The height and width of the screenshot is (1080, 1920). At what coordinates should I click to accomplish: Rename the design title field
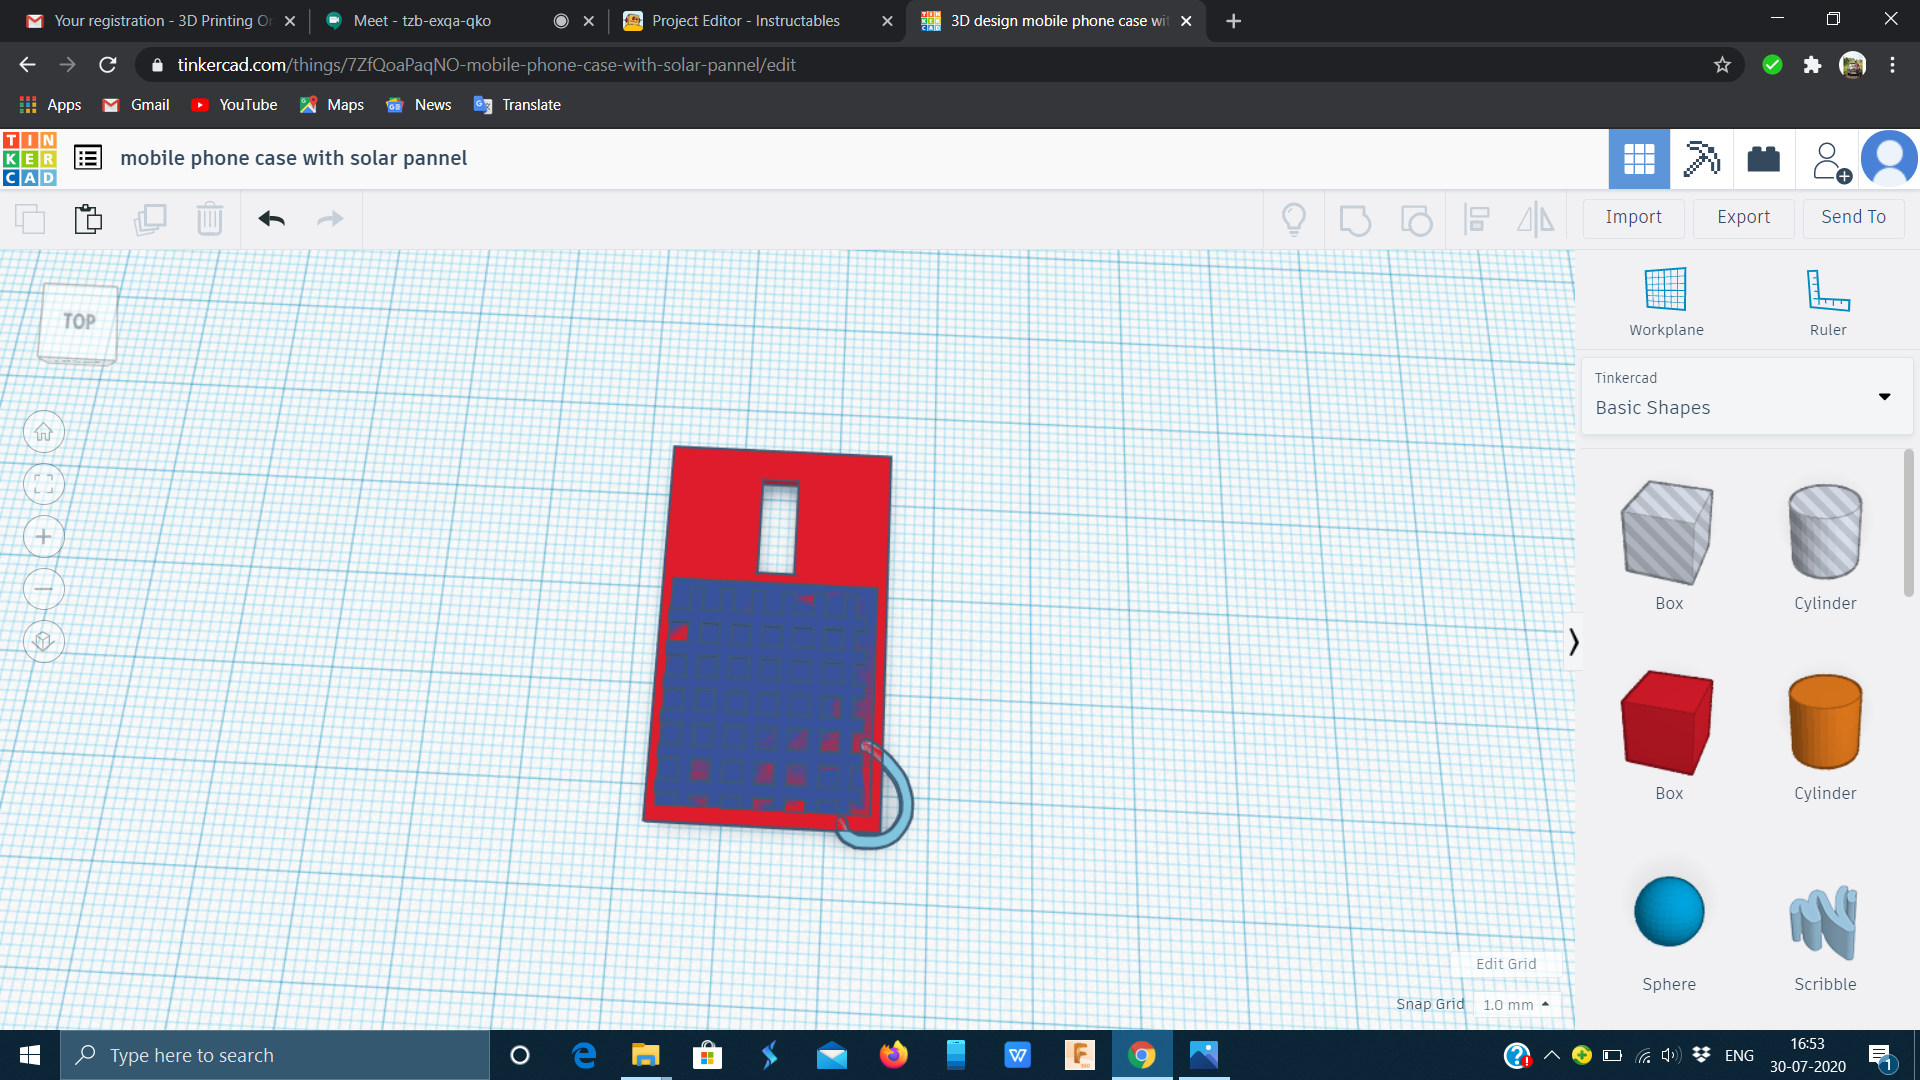(293, 157)
